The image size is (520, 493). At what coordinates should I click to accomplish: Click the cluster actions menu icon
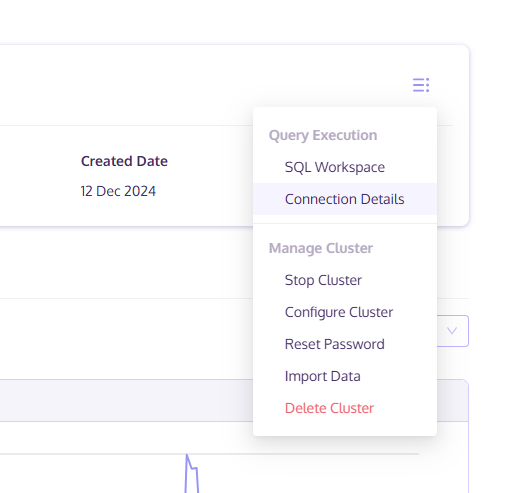421,85
